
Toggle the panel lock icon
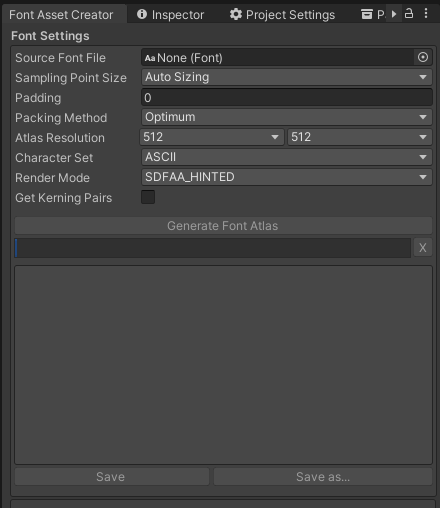[409, 14]
